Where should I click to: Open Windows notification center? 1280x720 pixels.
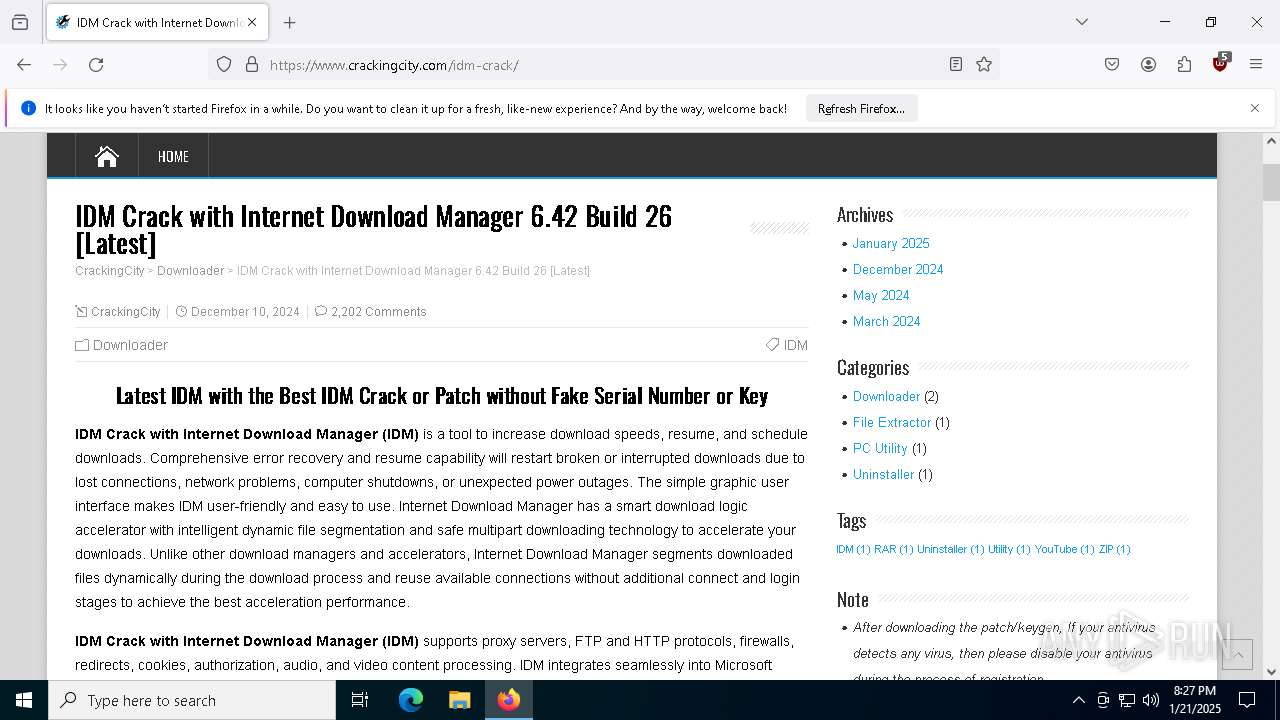[1247, 700]
